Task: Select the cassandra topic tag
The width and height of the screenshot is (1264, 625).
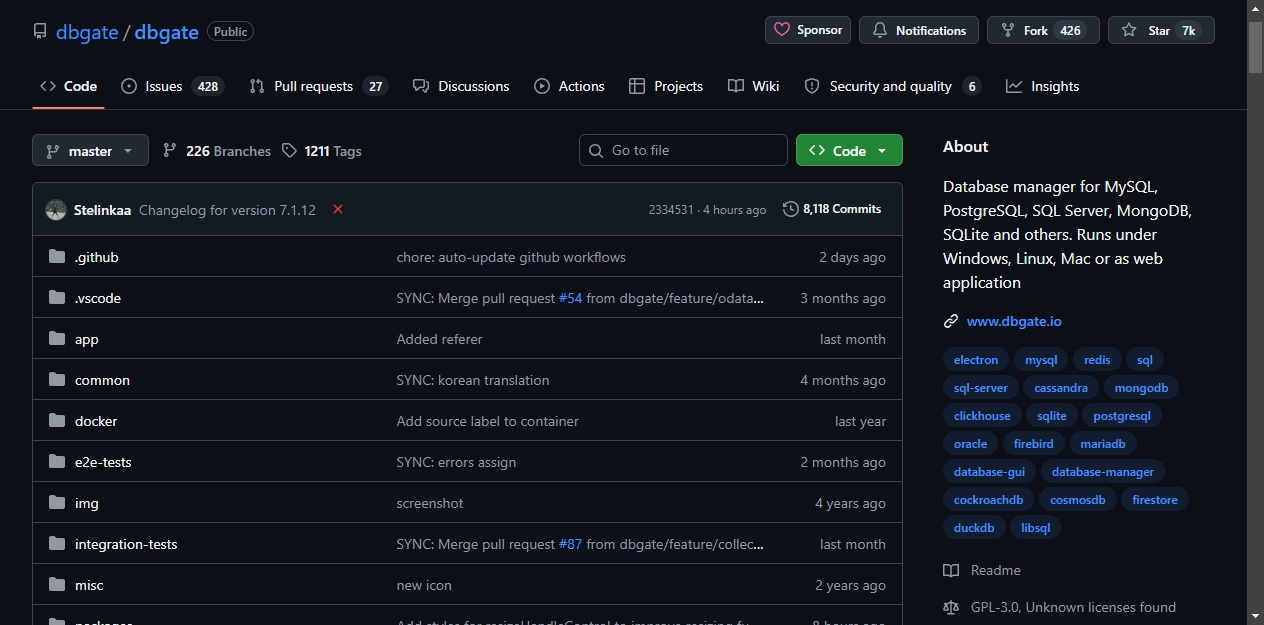Action: 1061,388
